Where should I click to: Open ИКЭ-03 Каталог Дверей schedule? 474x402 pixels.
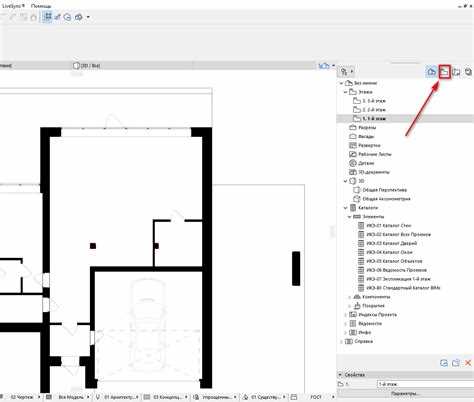[392, 243]
